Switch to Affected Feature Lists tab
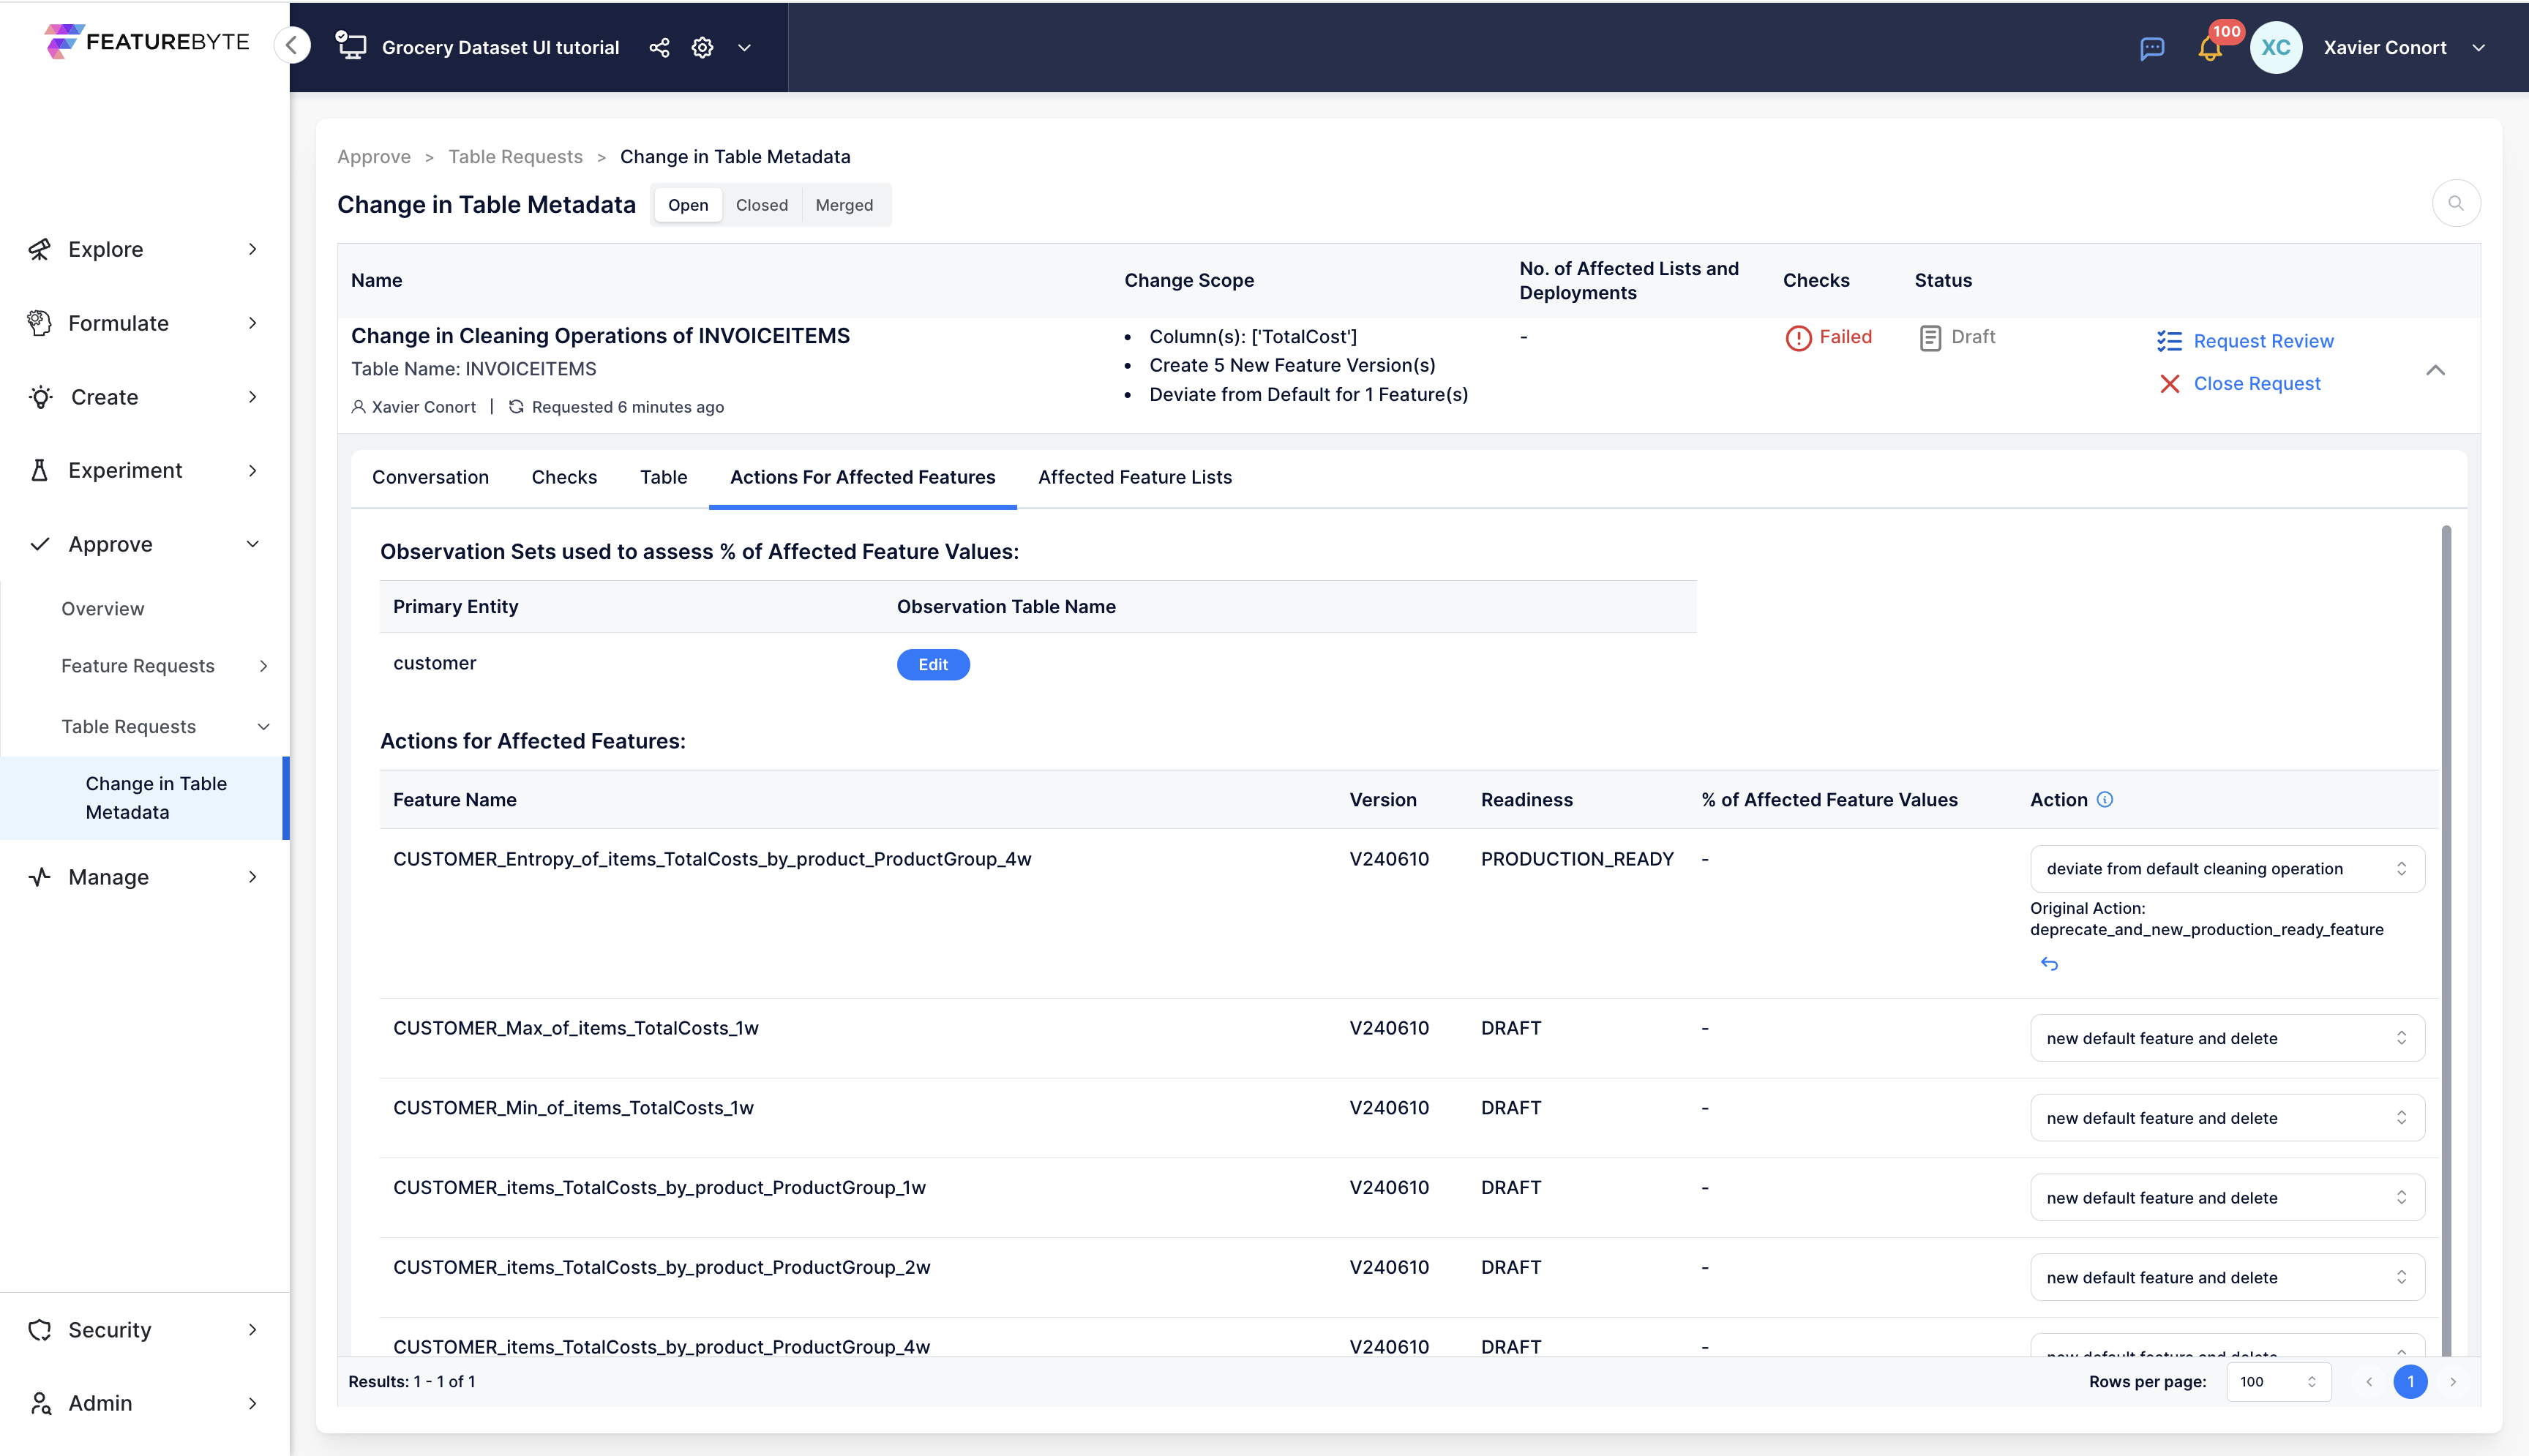This screenshot has width=2529, height=1456. 1135,477
